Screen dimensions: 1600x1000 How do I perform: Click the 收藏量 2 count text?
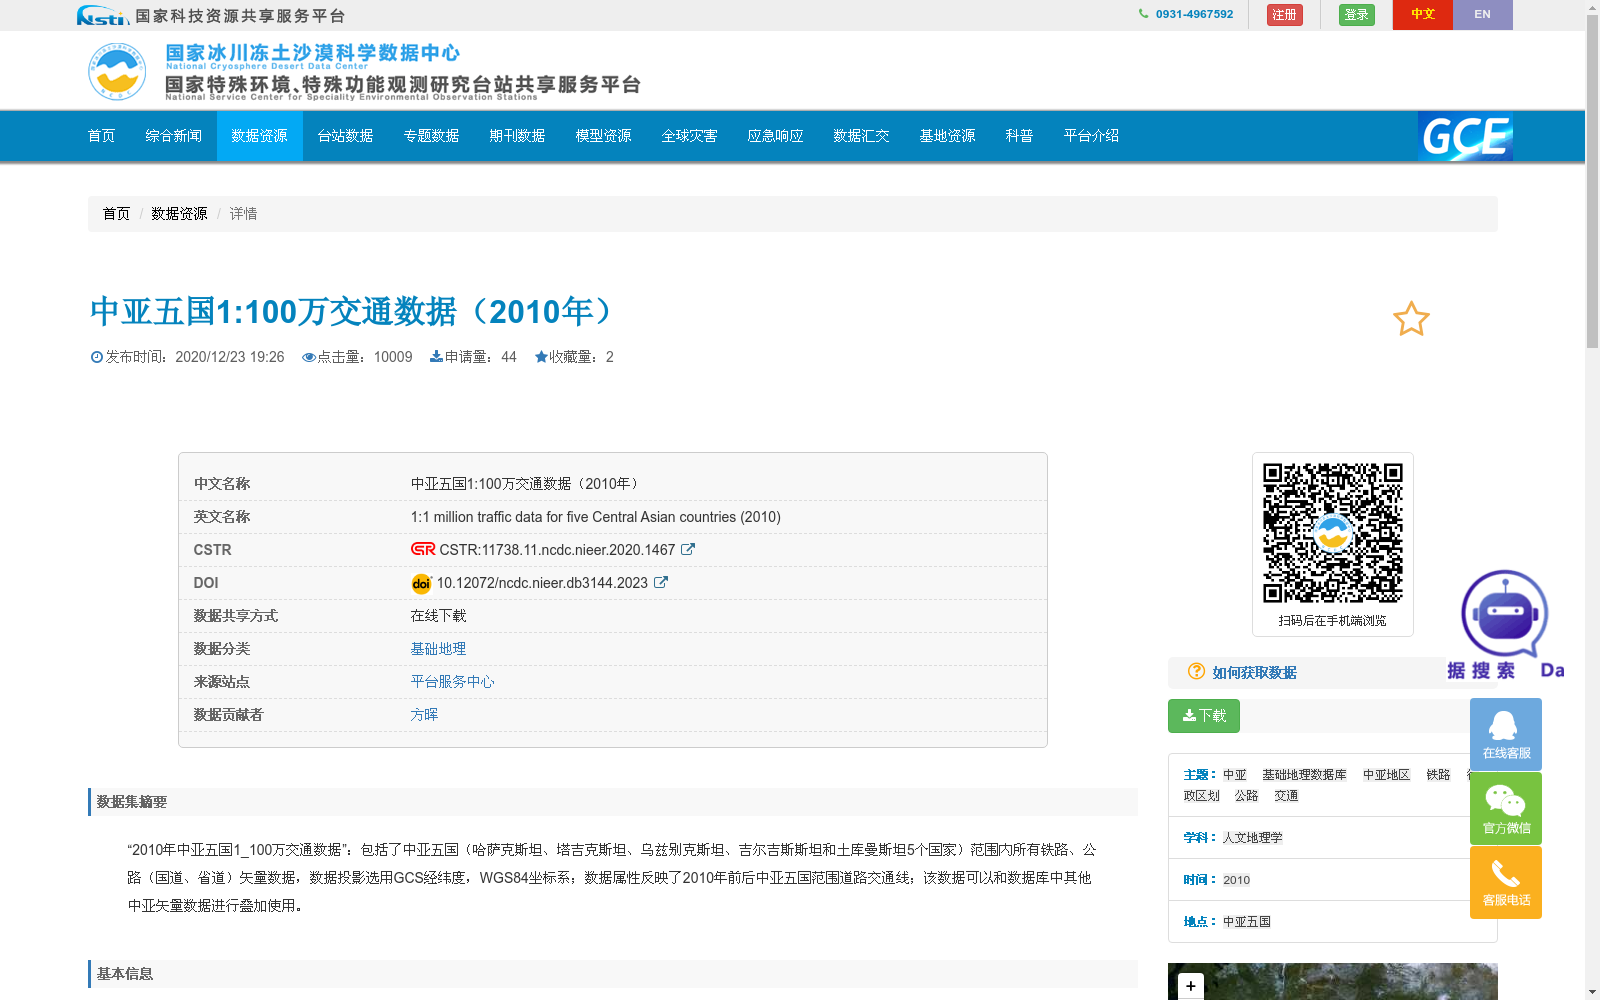[574, 357]
